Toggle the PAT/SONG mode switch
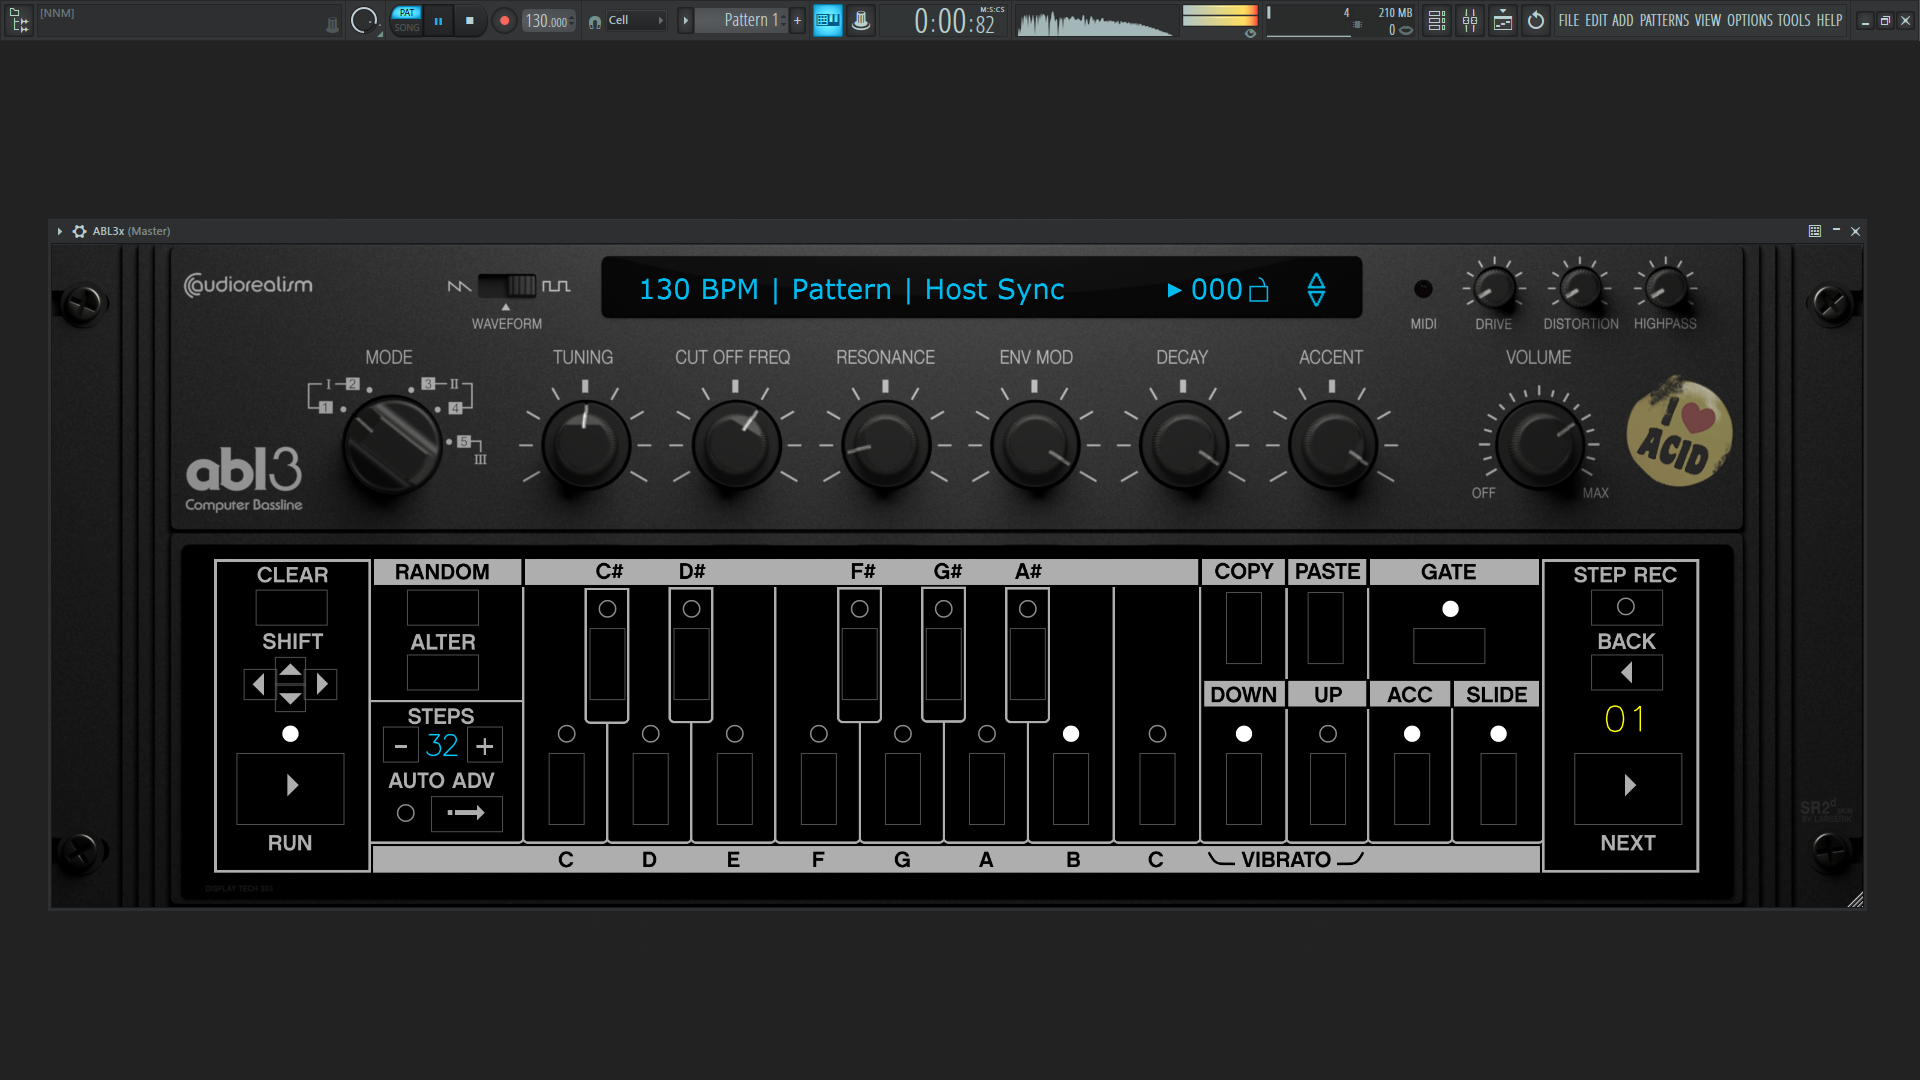 [406, 20]
